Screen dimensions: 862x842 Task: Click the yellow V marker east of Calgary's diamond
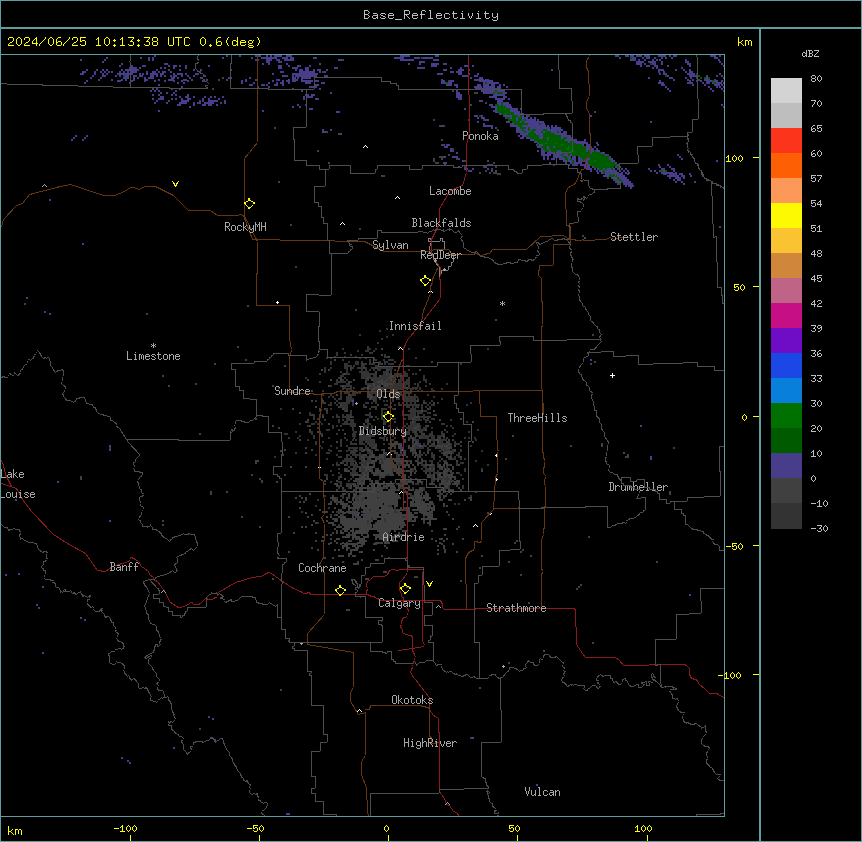(429, 584)
